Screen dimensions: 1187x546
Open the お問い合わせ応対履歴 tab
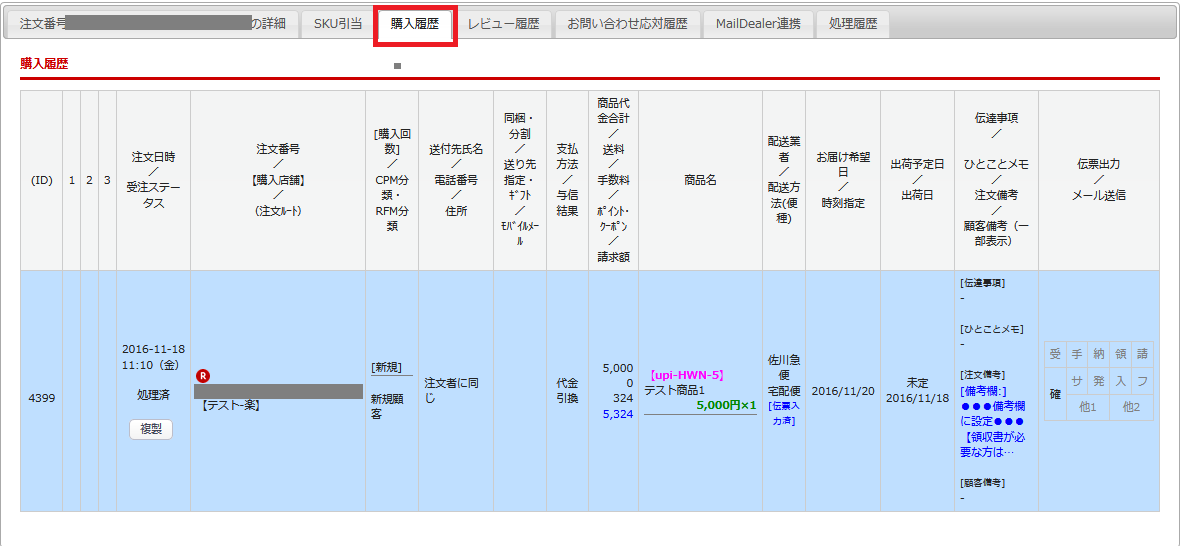[627, 24]
